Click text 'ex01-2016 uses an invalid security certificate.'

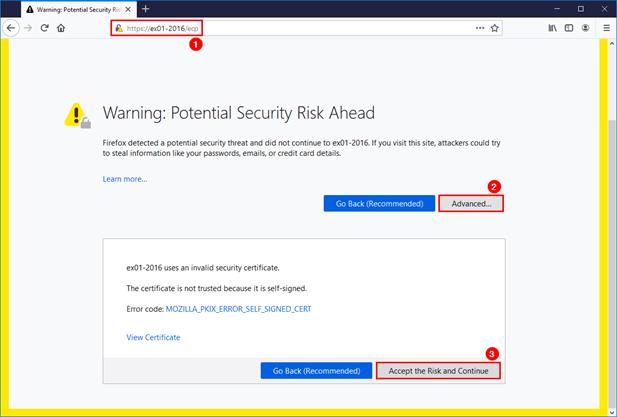click(203, 268)
